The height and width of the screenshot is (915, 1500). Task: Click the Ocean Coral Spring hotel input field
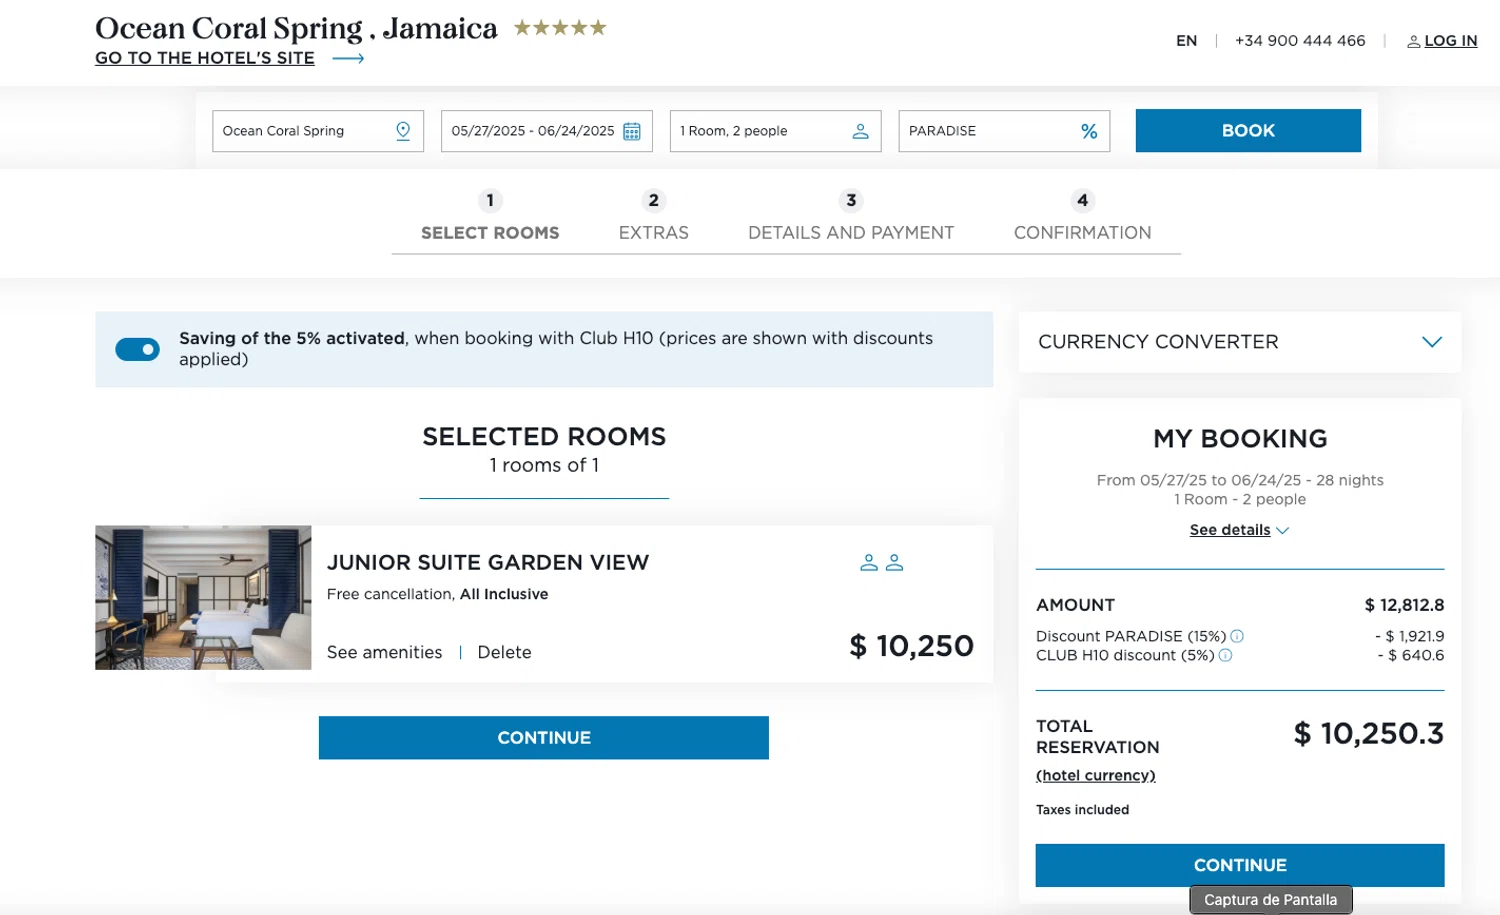[x=318, y=131]
